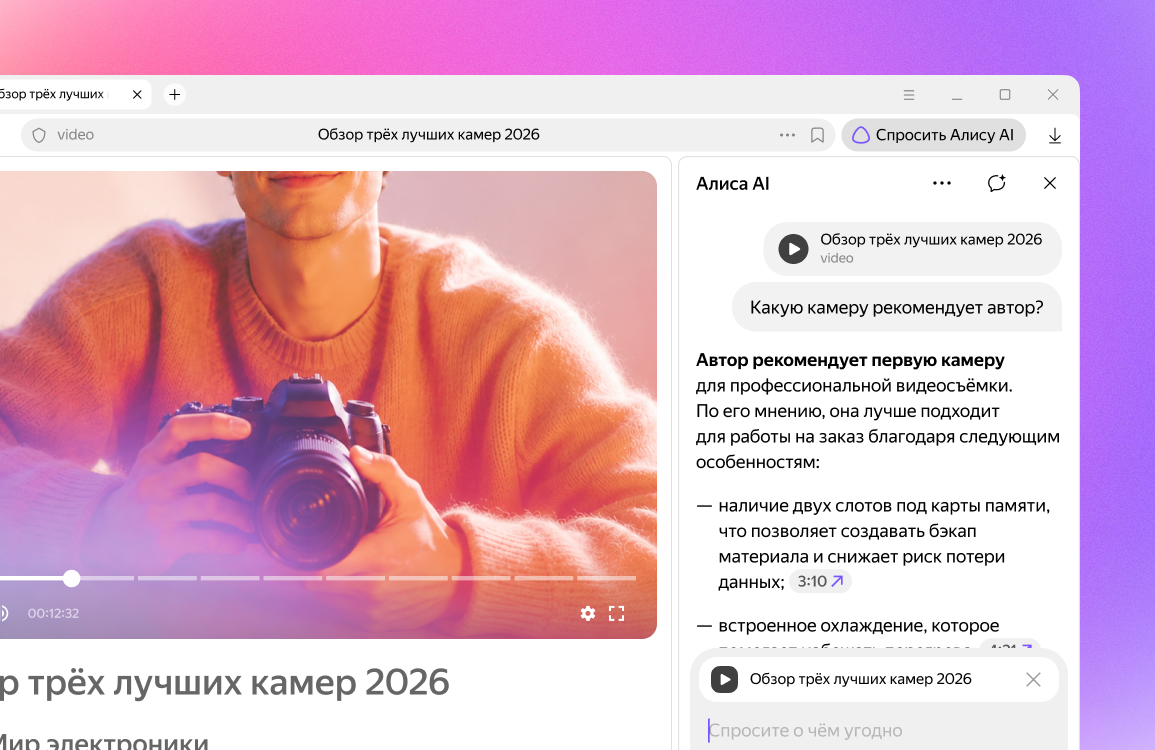Click the address bar page title
Image resolution: width=1155 pixels, height=750 pixels.
[x=429, y=135]
